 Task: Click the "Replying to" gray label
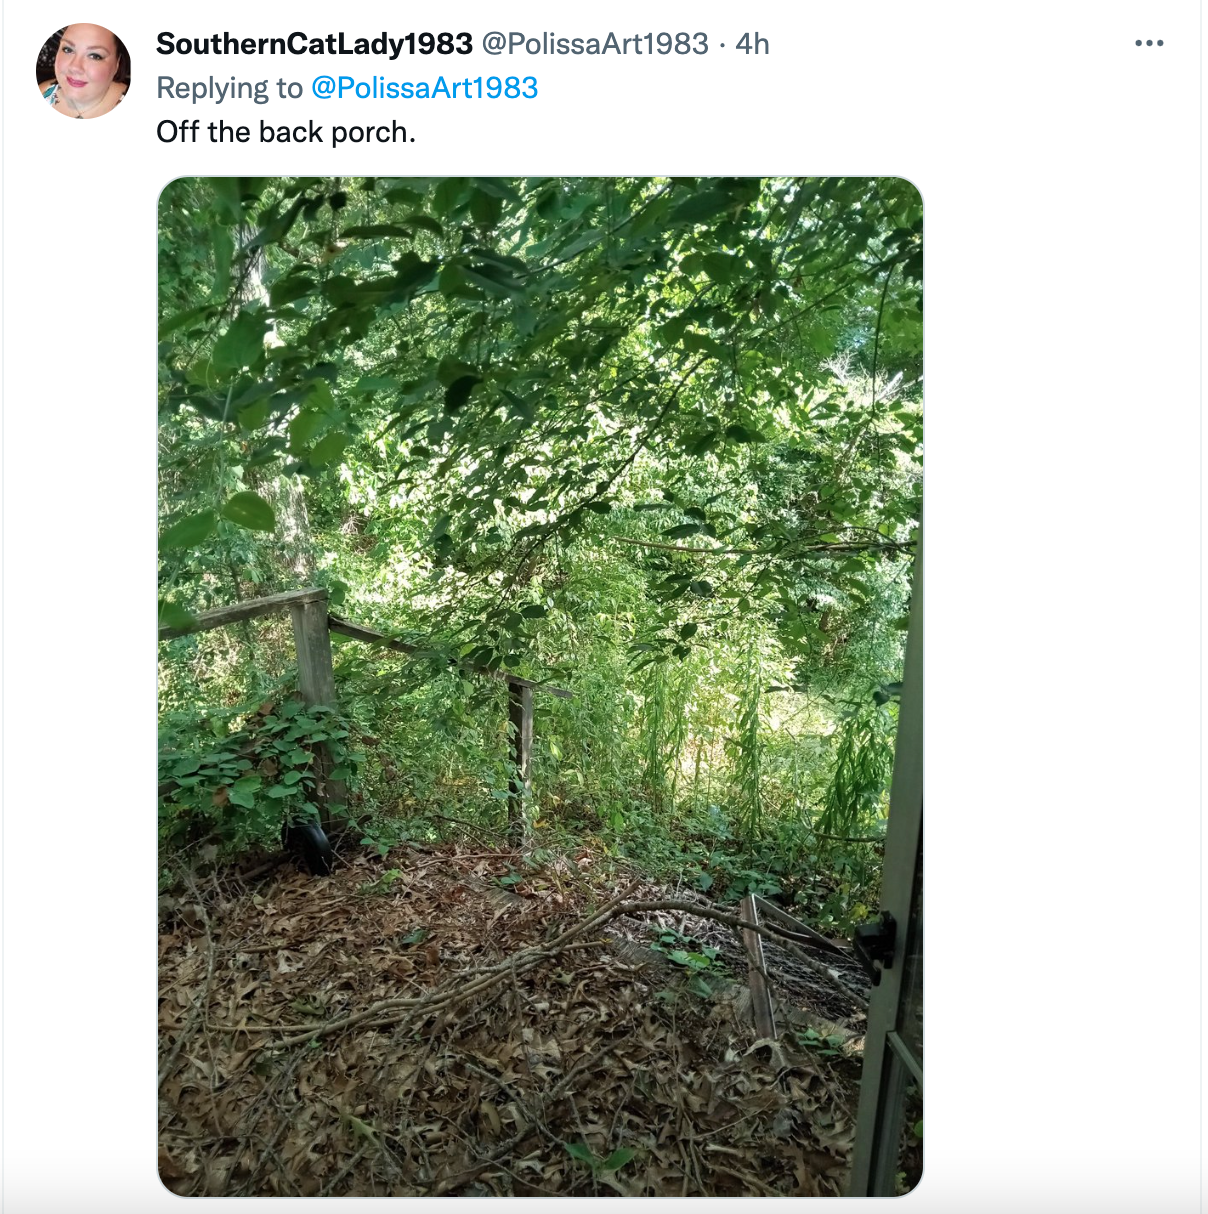pyautogui.click(x=229, y=88)
